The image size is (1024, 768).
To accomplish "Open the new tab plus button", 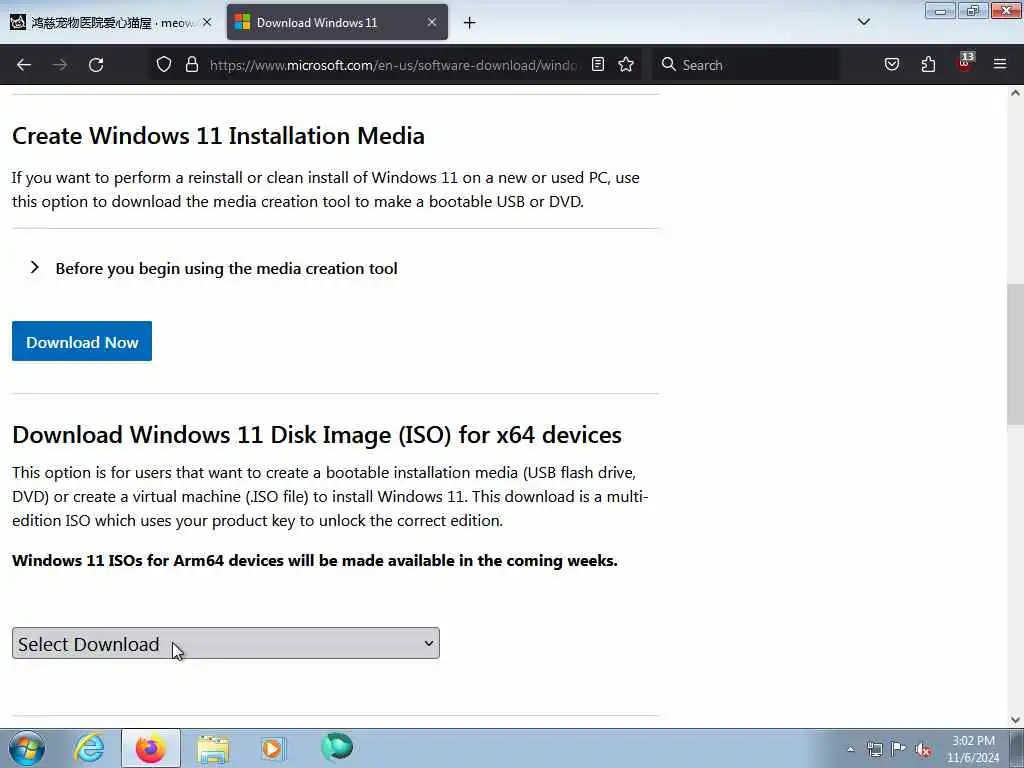I will coord(470,23).
